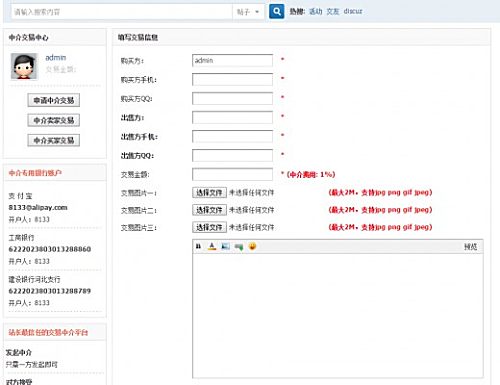
Task: Click the 支付宝 label in sidebar
Action: point(20,196)
